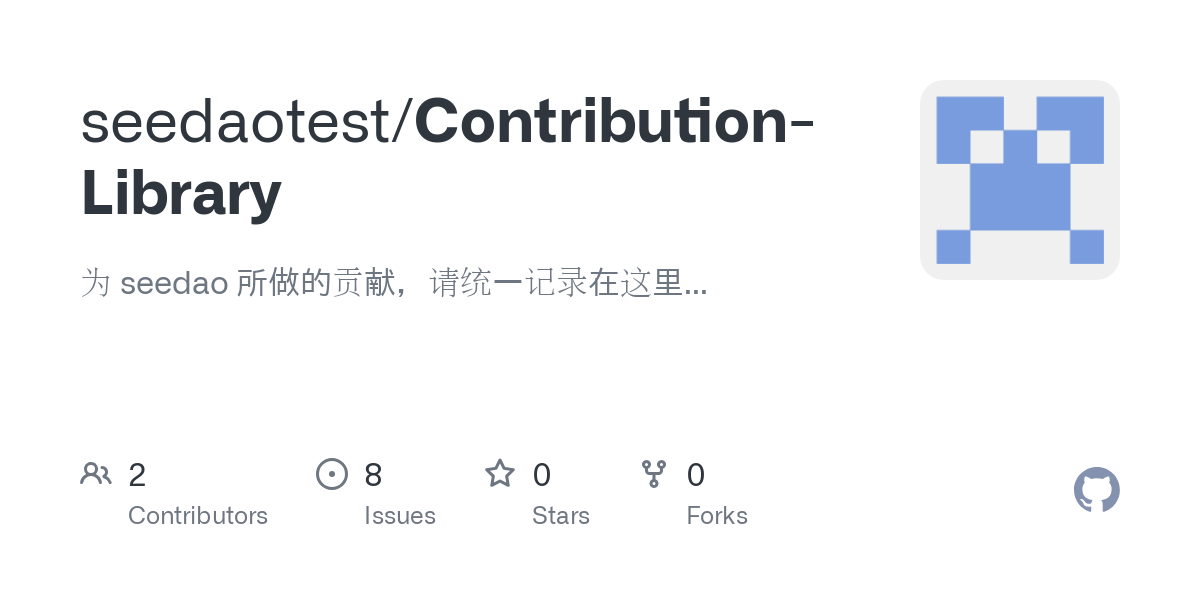Click the issues circle-dot icon

coord(332,474)
